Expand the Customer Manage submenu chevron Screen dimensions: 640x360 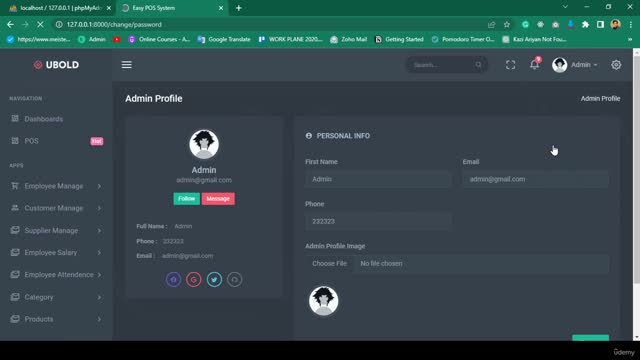pyautogui.click(x=99, y=208)
